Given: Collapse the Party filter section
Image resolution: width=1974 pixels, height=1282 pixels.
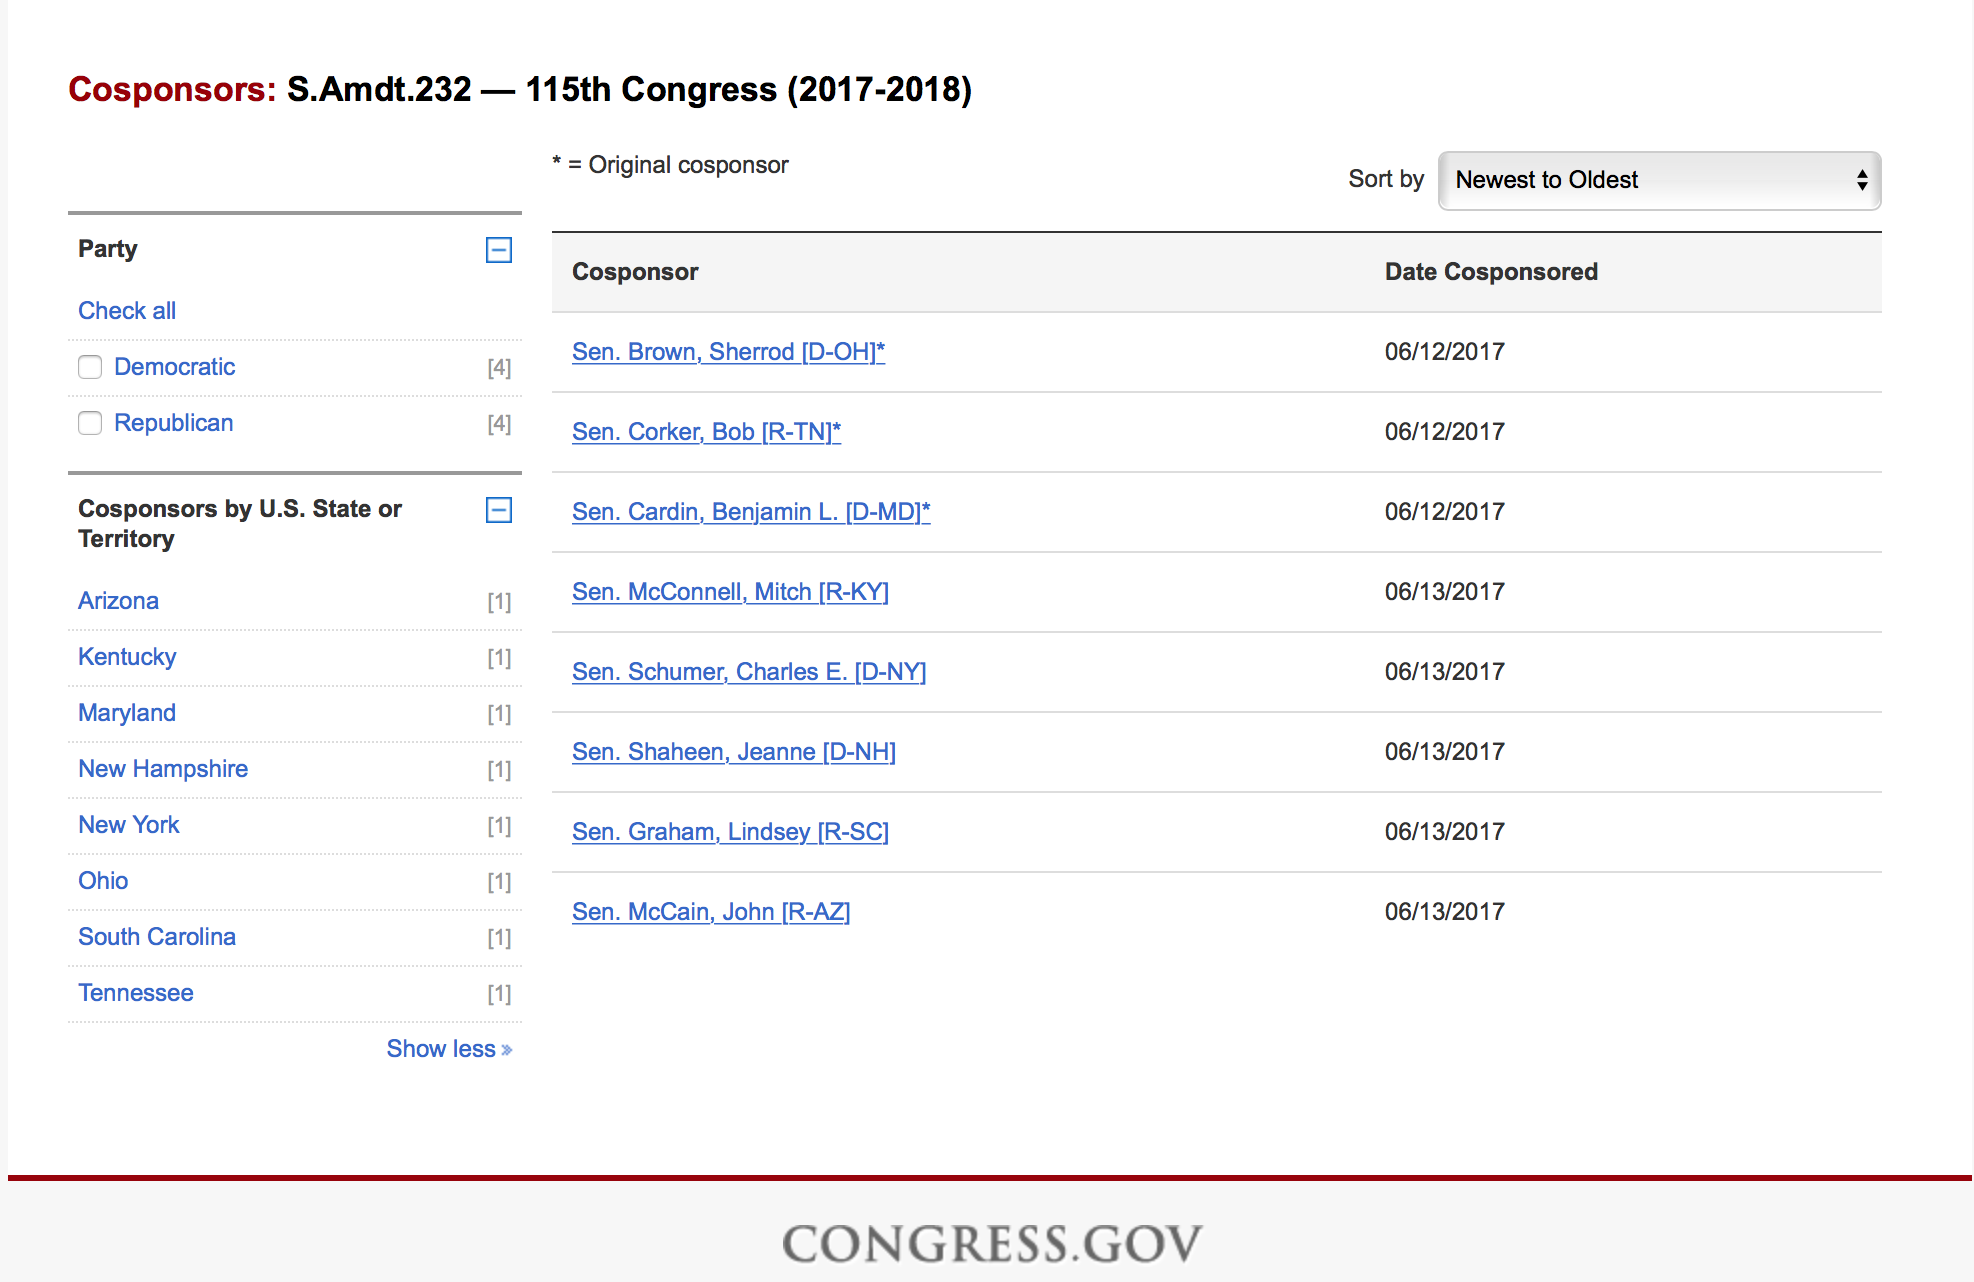Looking at the screenshot, I should 498,250.
